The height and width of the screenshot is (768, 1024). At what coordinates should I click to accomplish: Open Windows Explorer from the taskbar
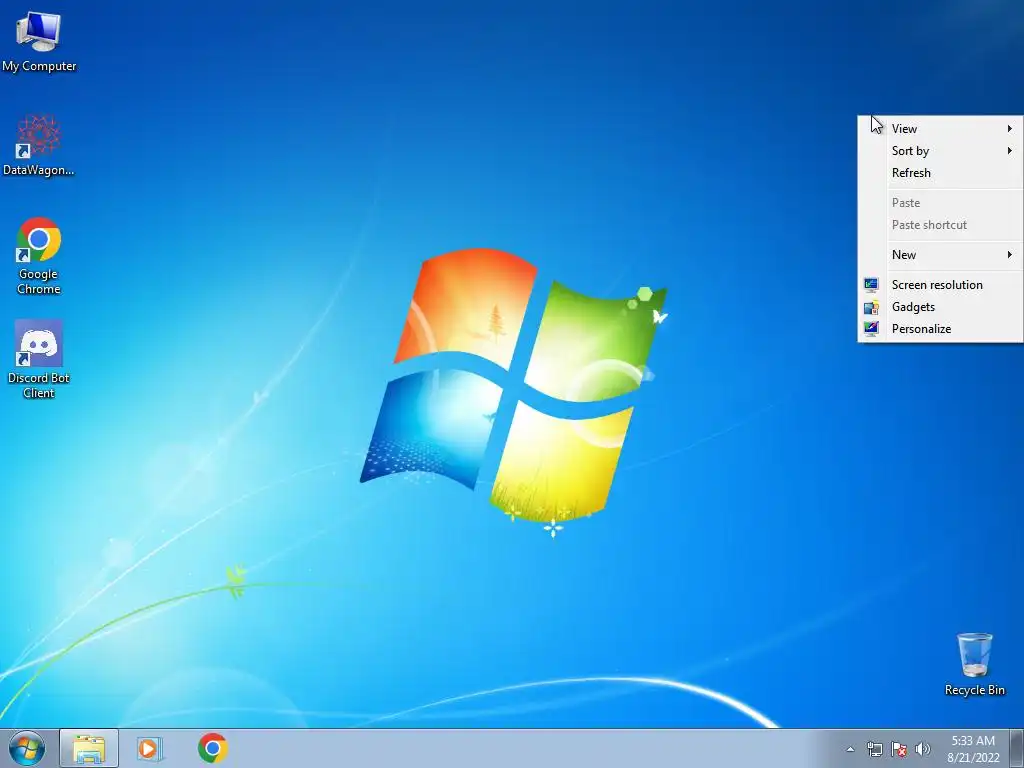tap(89, 748)
